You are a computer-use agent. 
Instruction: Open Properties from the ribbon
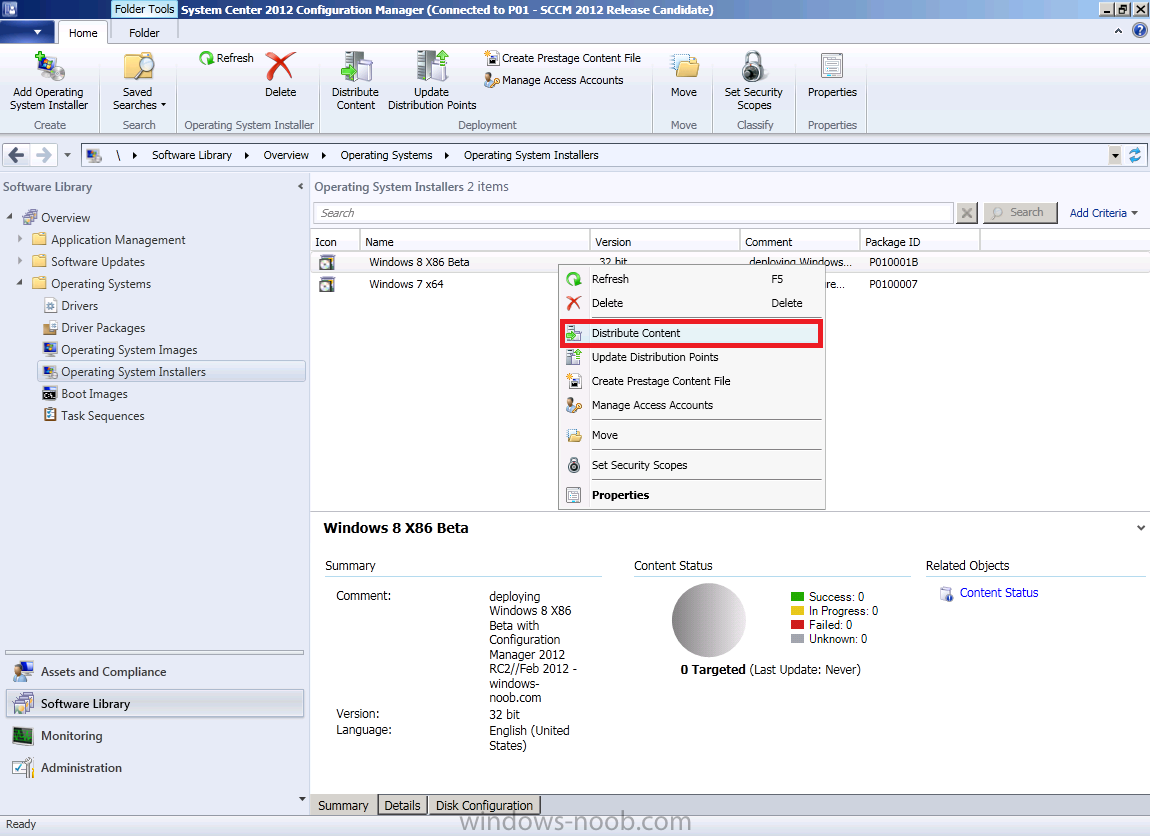[x=832, y=75]
